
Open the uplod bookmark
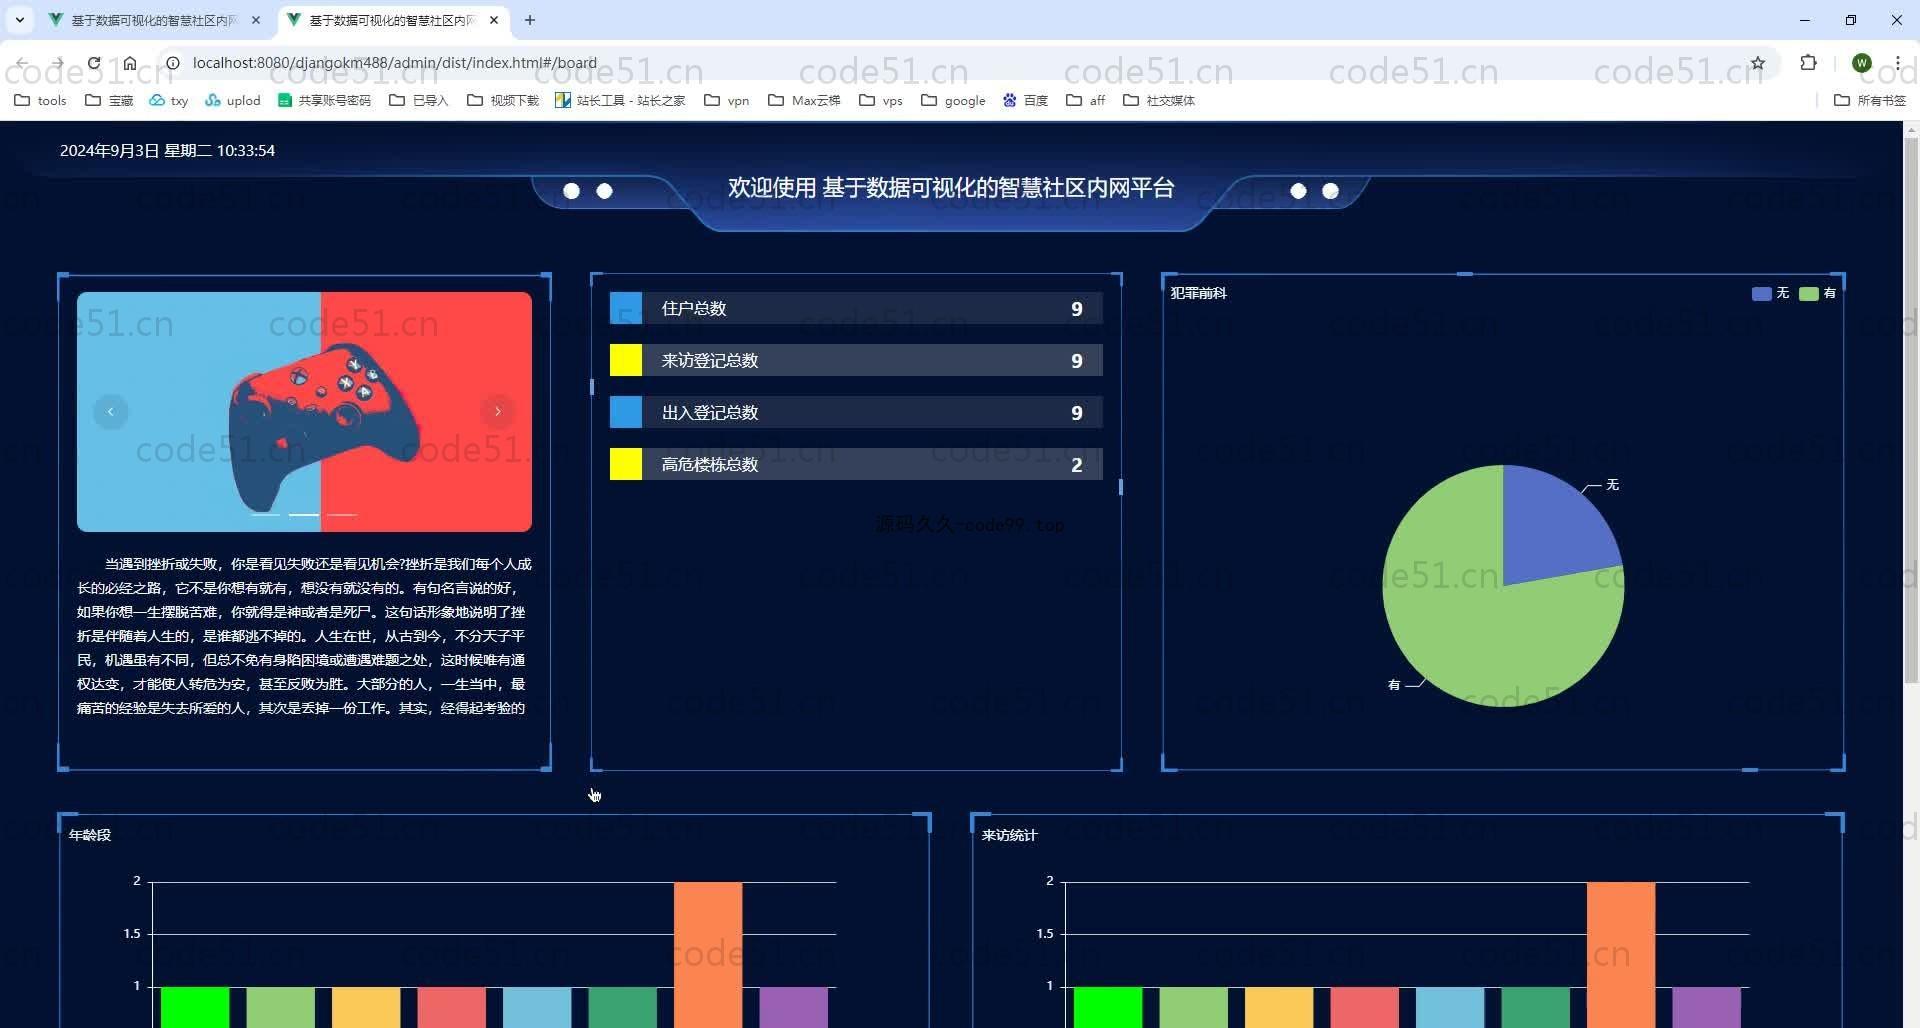coord(233,100)
